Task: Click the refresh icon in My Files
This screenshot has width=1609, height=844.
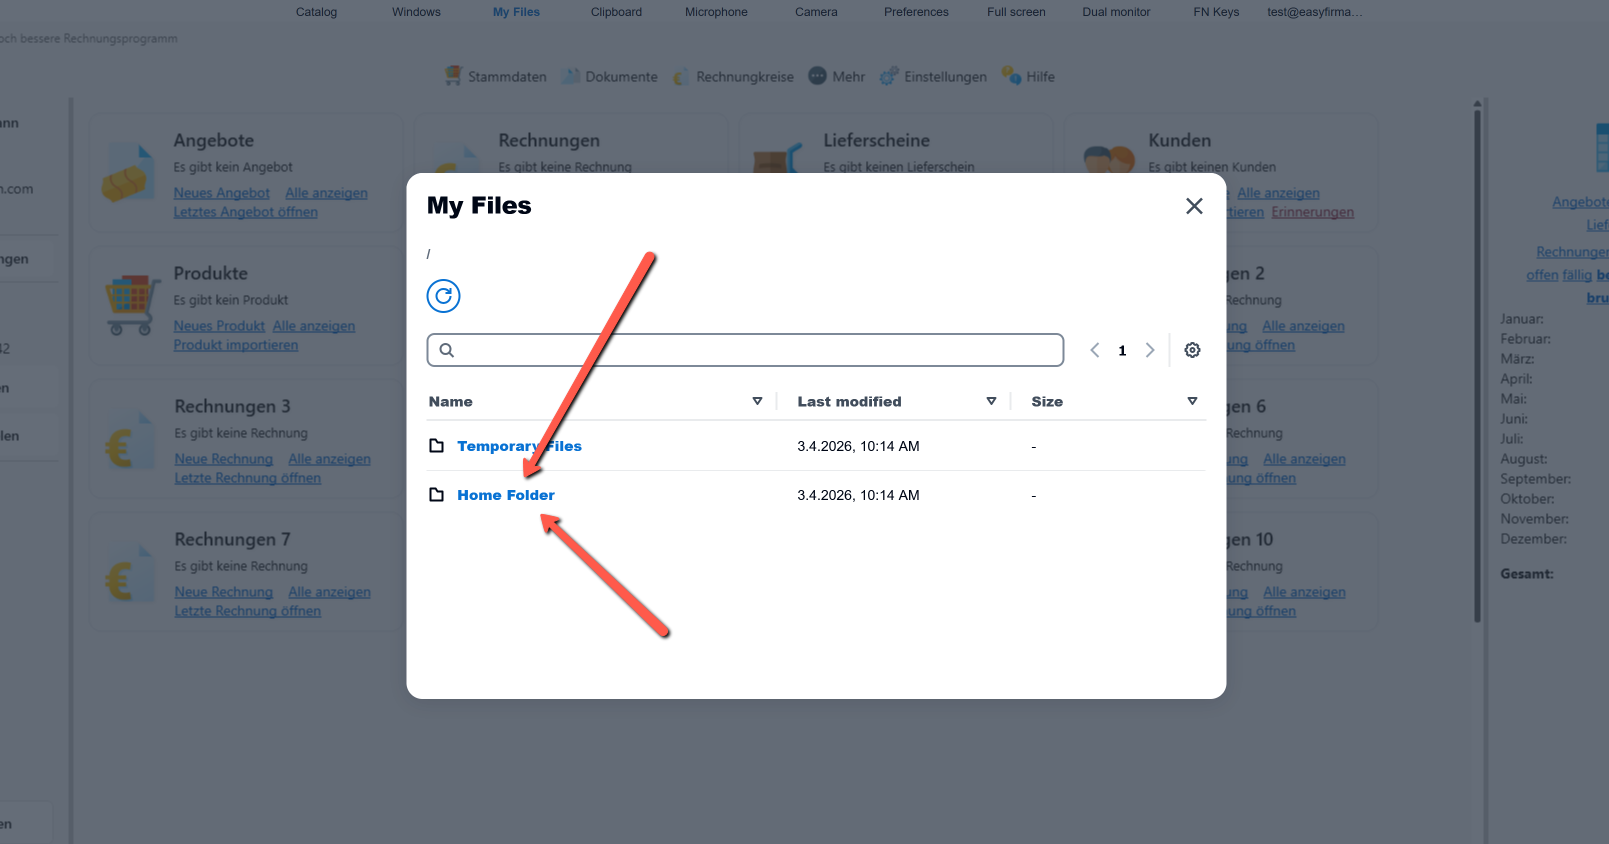Action: point(443,296)
